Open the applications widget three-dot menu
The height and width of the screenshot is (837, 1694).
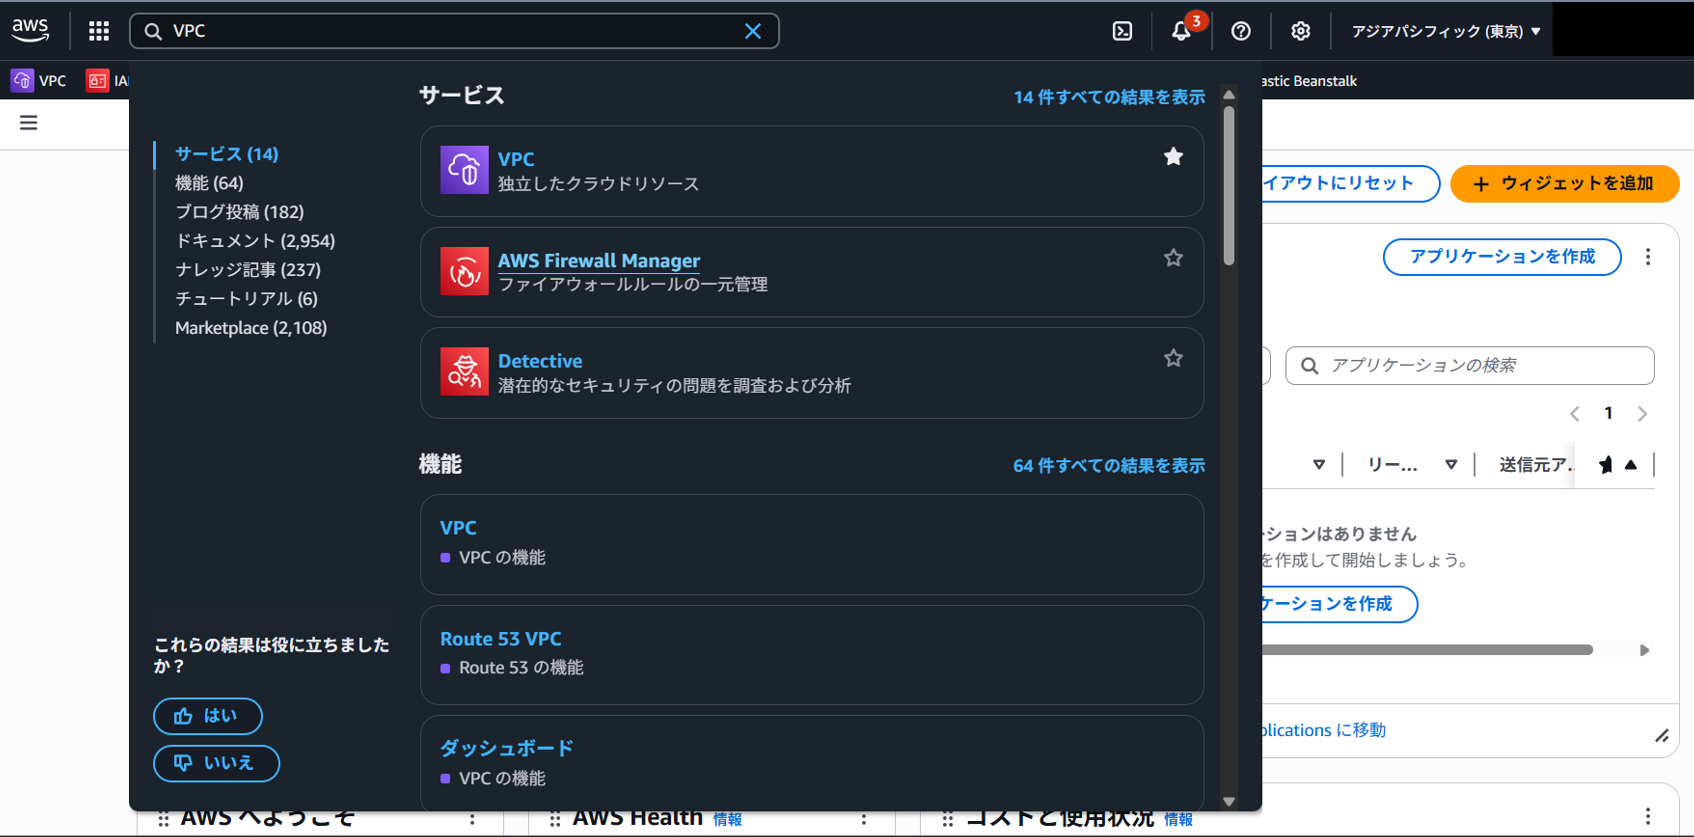click(x=1647, y=257)
